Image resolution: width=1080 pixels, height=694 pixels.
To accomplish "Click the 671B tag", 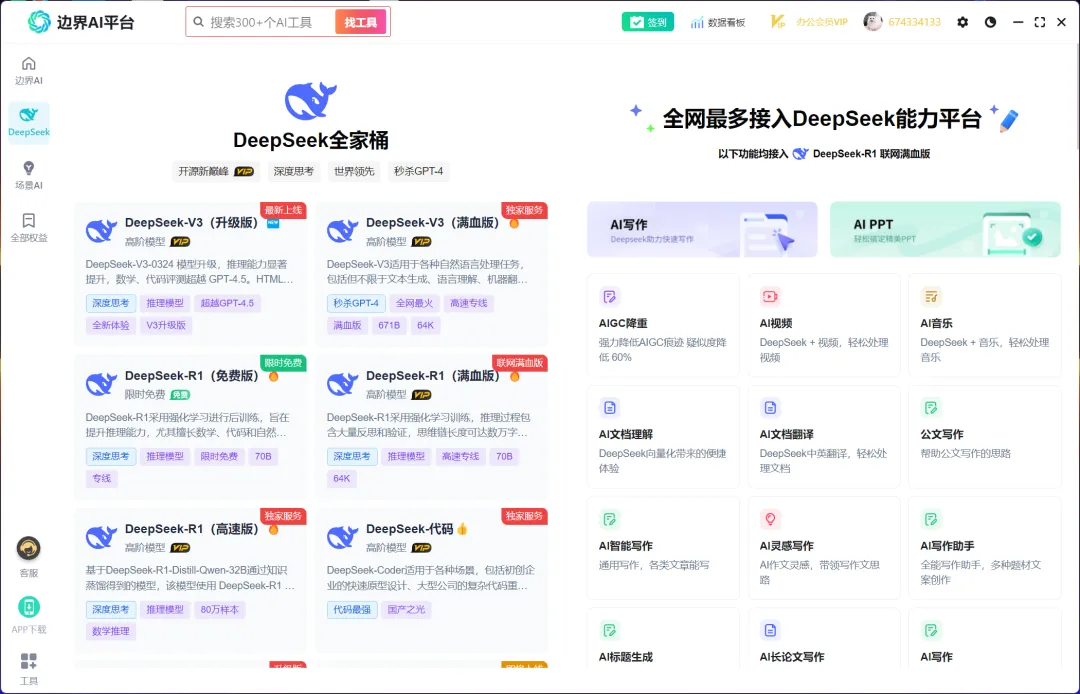I will pos(389,325).
